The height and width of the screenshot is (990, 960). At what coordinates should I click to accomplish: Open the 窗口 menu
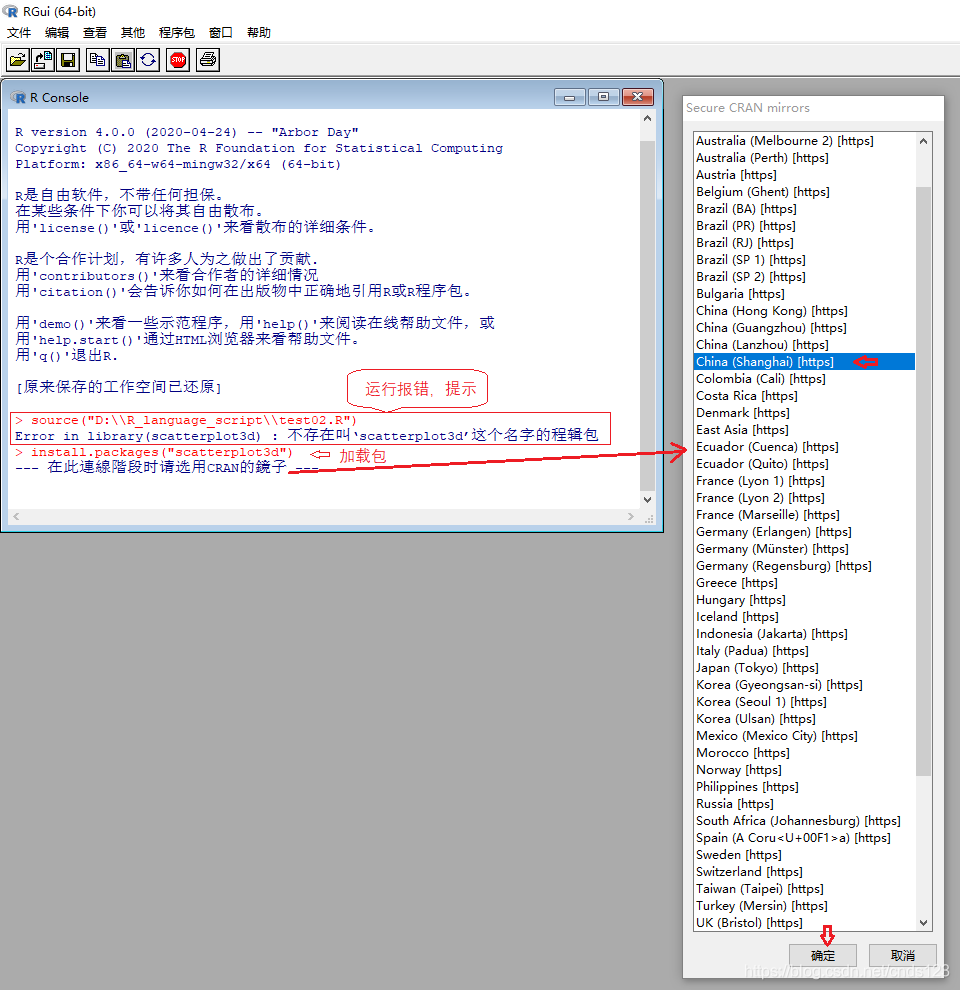(220, 32)
